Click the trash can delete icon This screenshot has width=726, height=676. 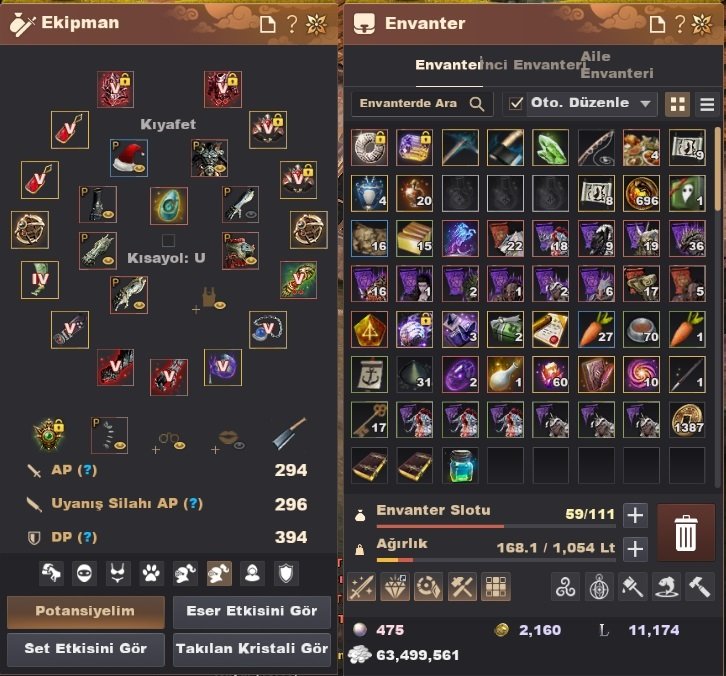tap(686, 532)
